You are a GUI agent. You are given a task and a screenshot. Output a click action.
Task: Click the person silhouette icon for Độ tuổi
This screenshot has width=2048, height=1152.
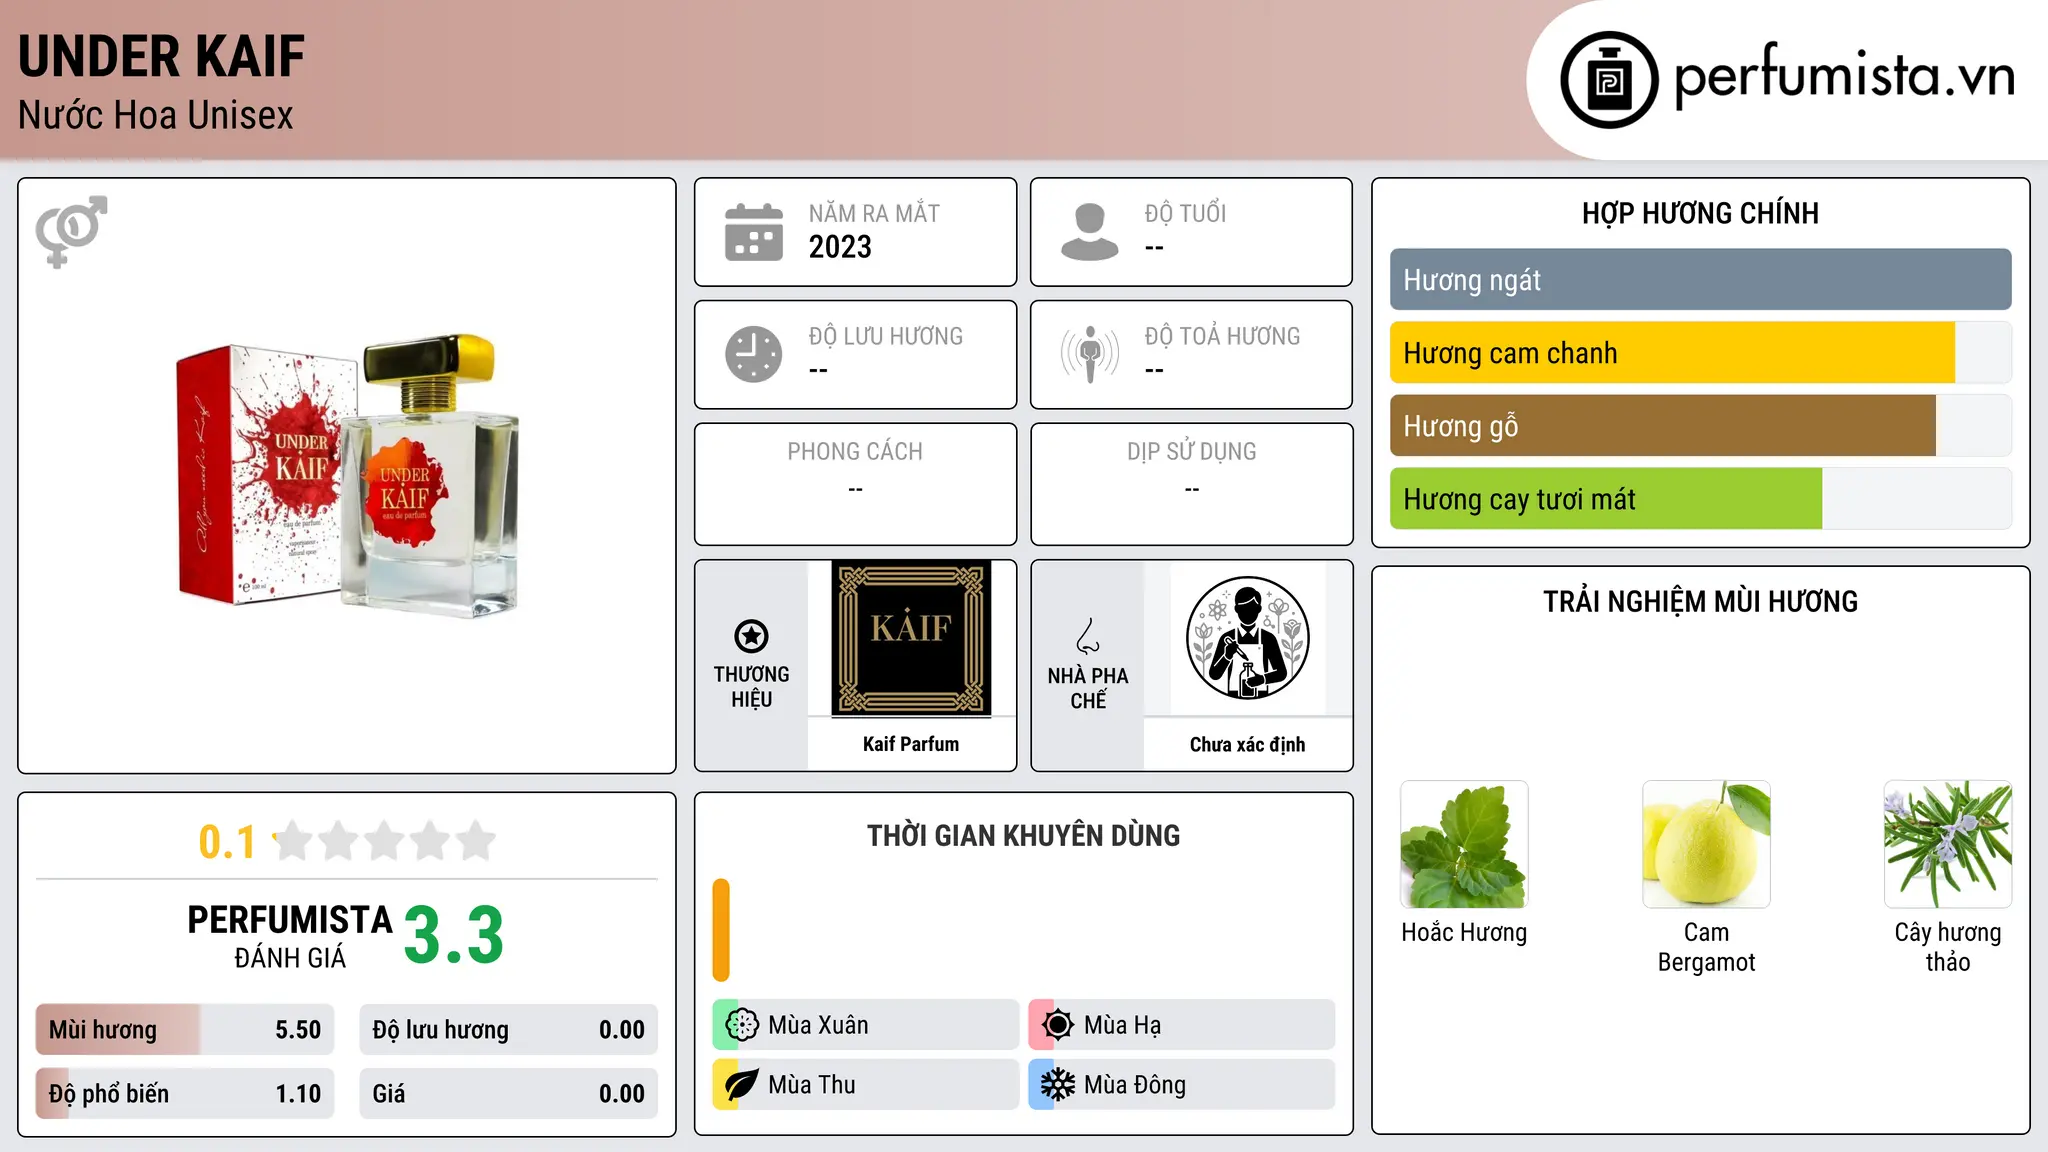click(1089, 232)
